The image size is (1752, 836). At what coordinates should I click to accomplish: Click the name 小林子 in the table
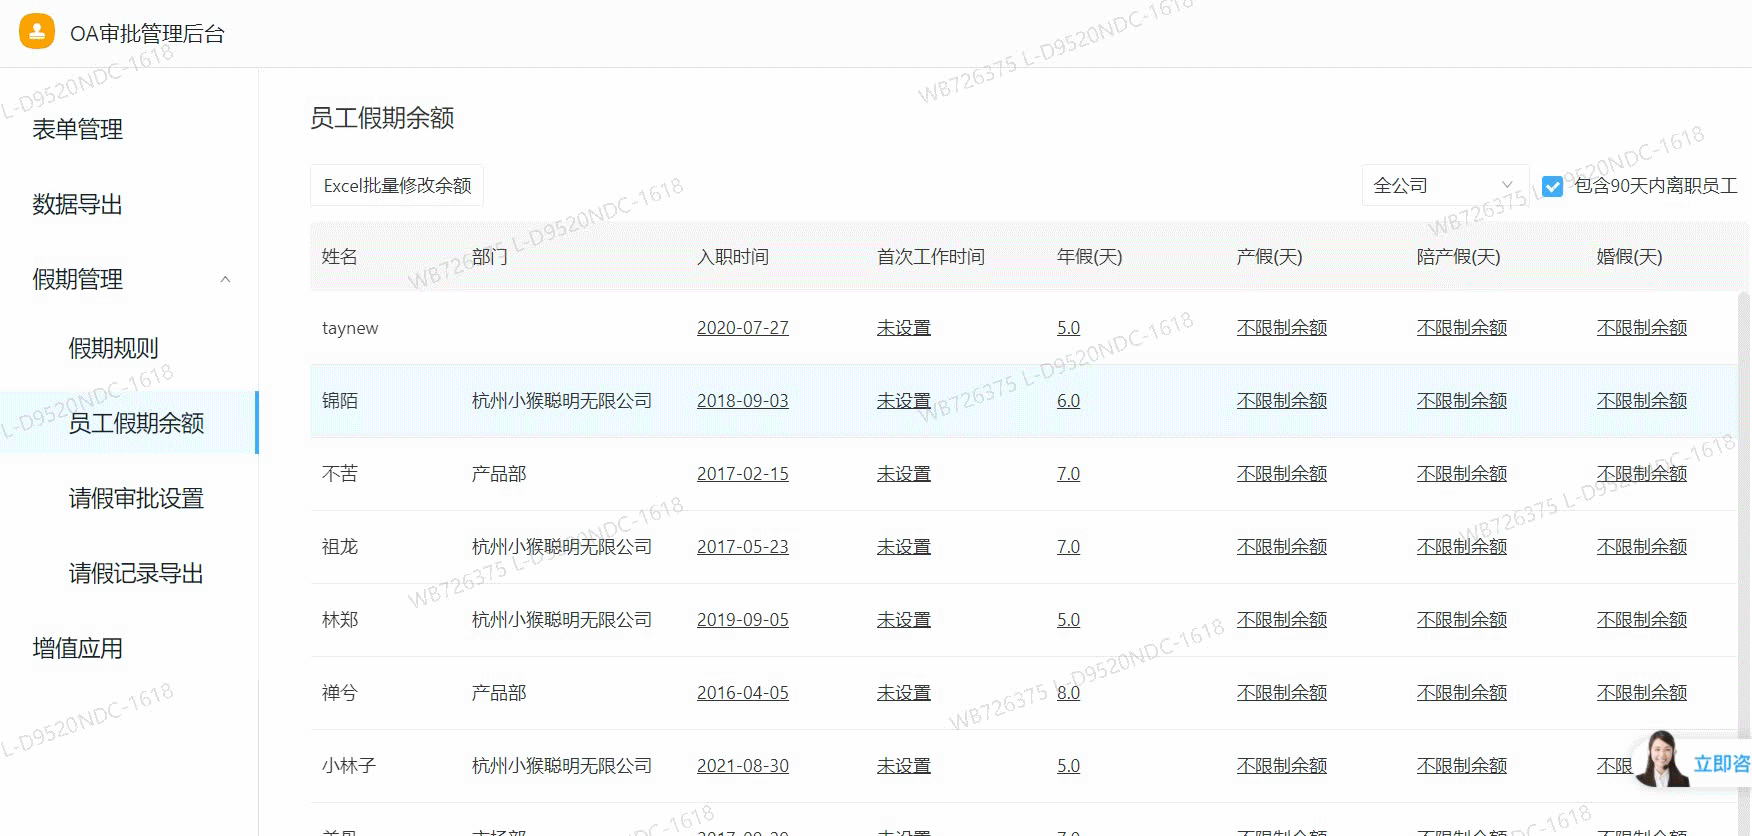pyautogui.click(x=349, y=766)
